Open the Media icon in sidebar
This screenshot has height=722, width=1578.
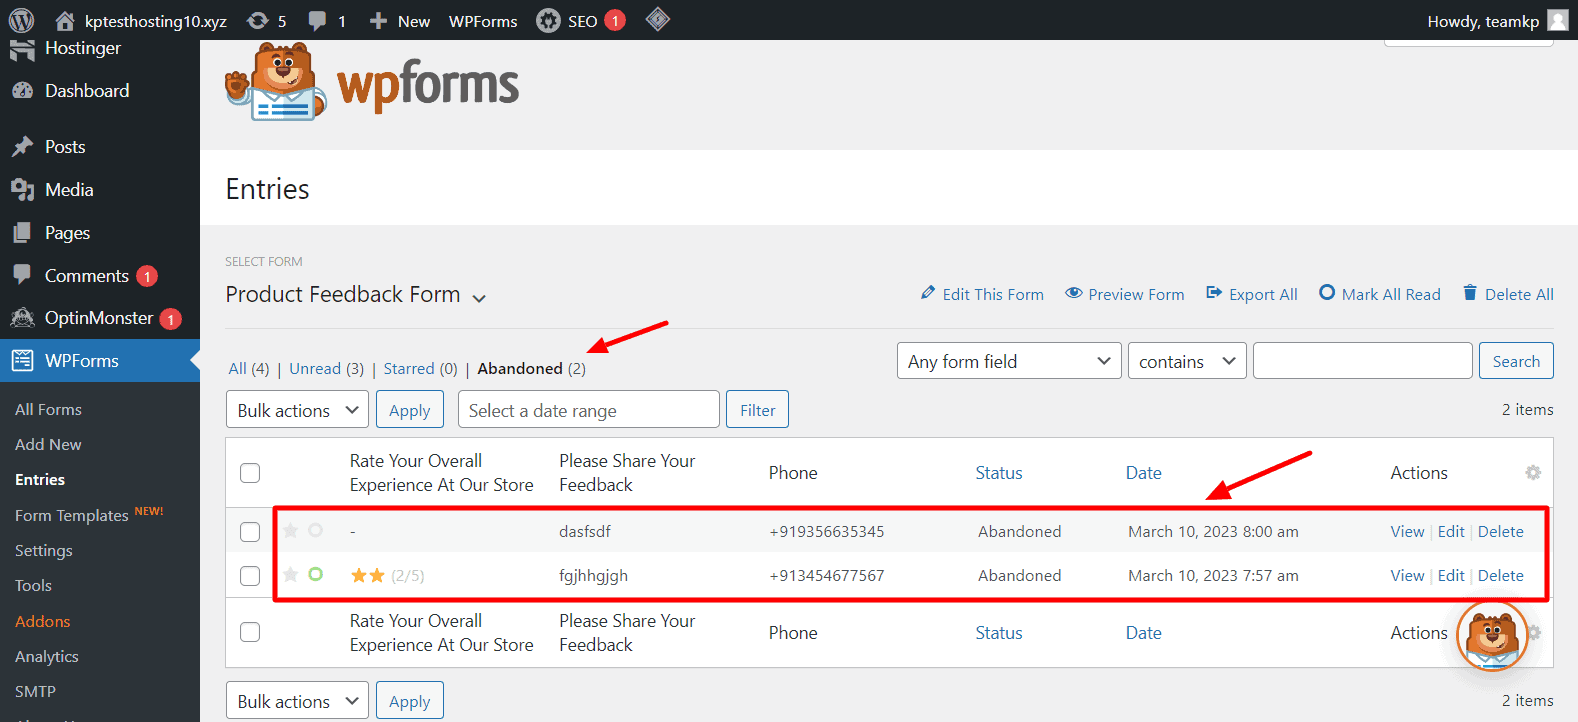pyautogui.click(x=22, y=190)
